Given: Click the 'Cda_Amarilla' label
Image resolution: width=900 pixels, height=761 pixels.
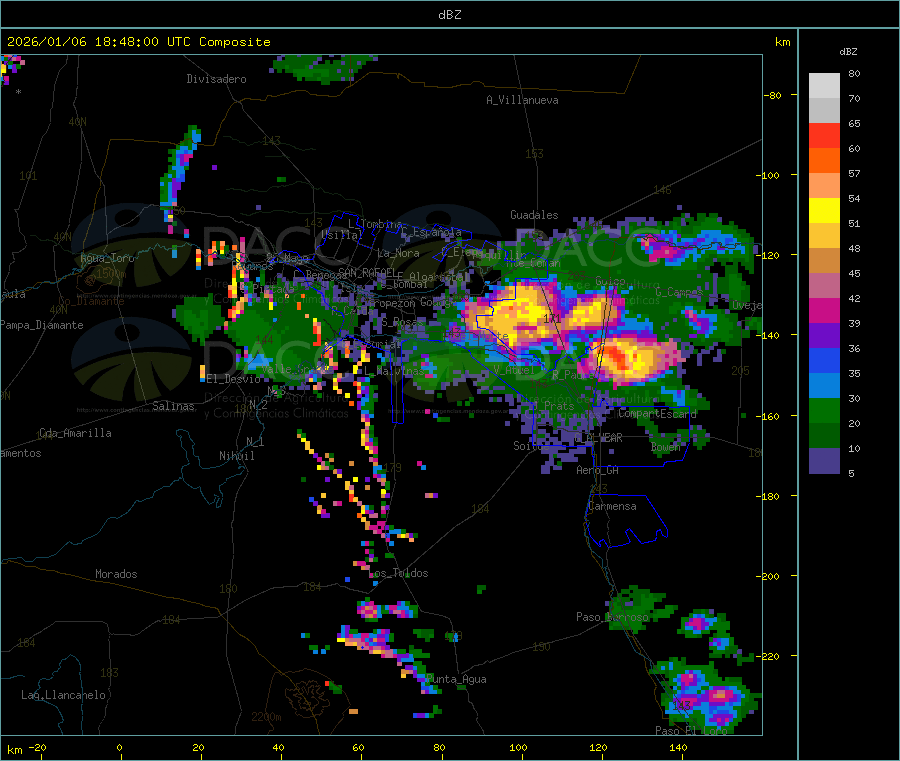Looking at the screenshot, I should tap(75, 433).
